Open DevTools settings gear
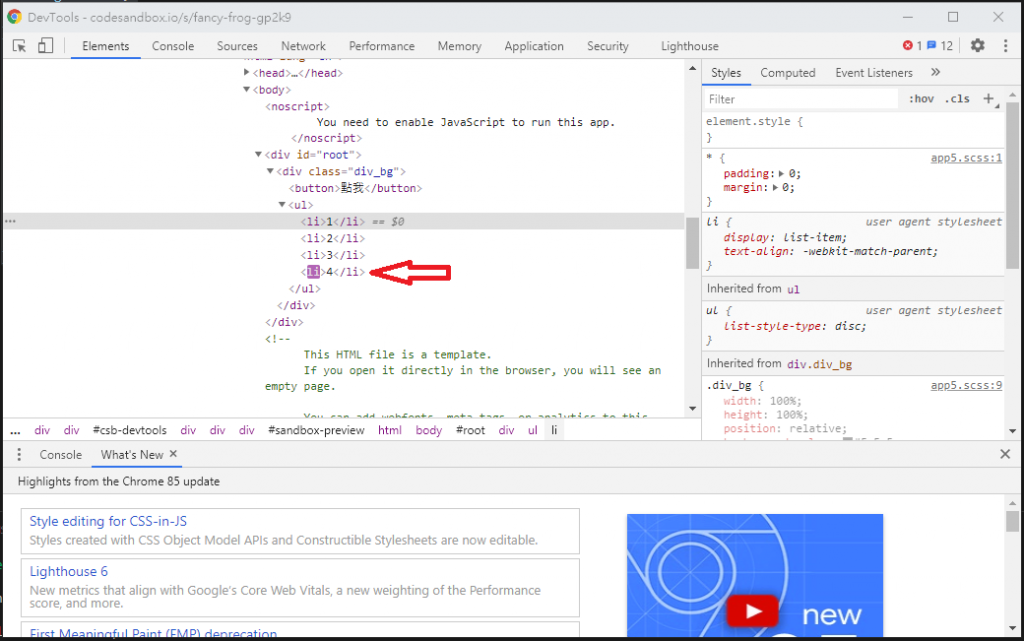The image size is (1024, 641). click(x=977, y=46)
